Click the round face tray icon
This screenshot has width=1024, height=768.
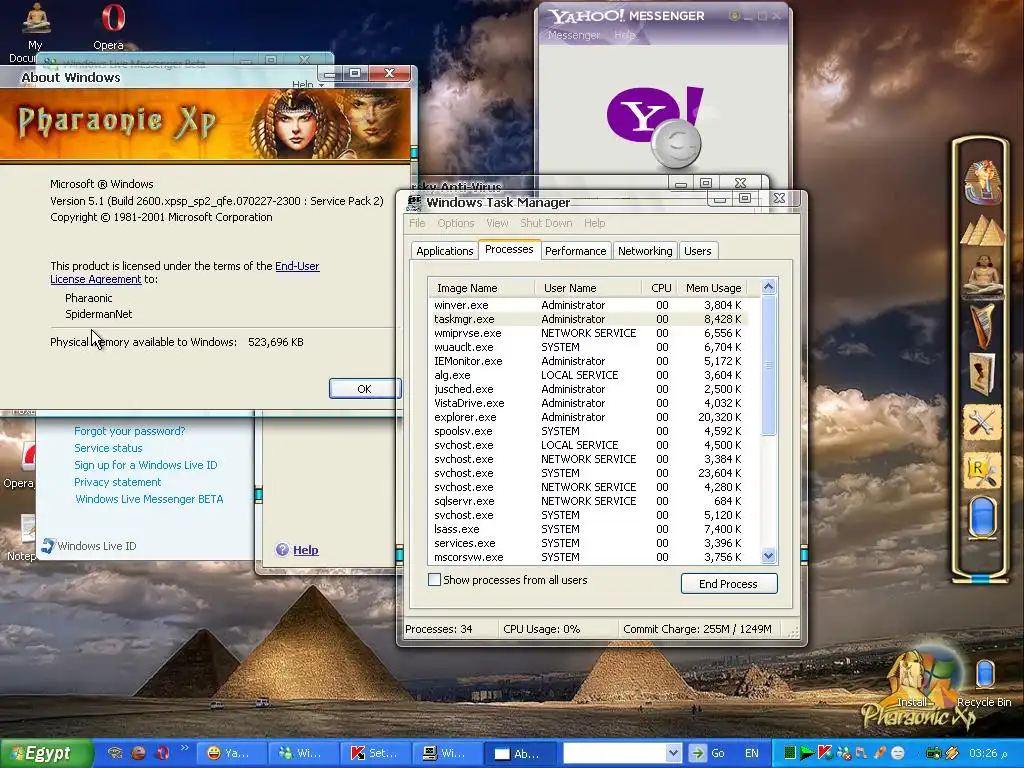[x=897, y=753]
